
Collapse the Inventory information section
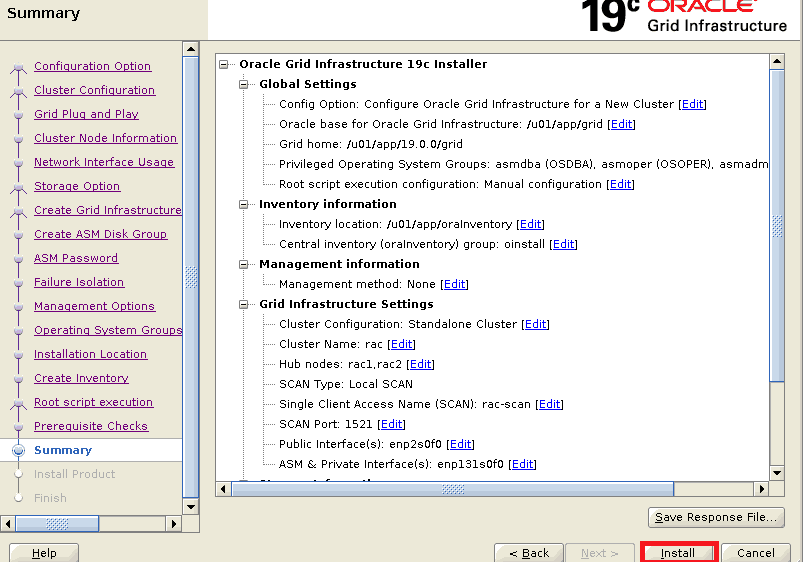[x=244, y=204]
